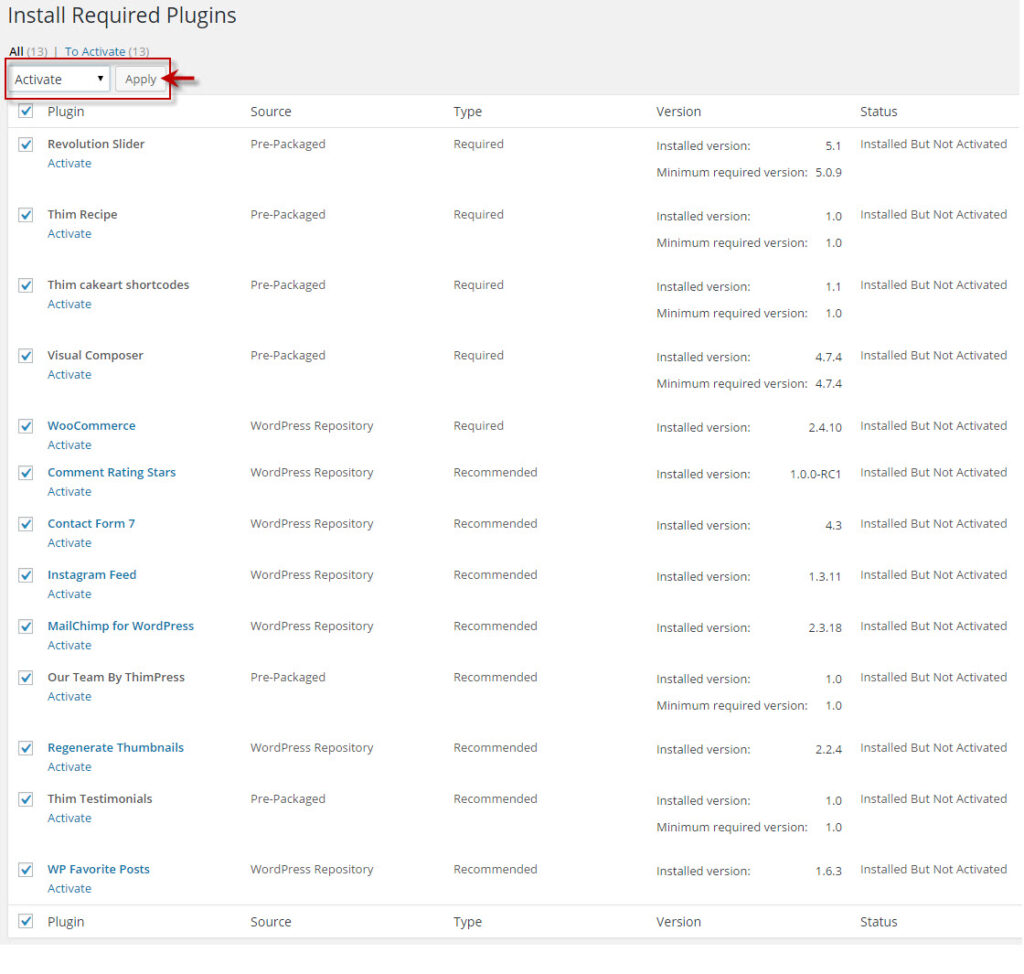Switch to the To Activate (13) filter
This screenshot has height=974, width=1024.
pyautogui.click(x=106, y=52)
